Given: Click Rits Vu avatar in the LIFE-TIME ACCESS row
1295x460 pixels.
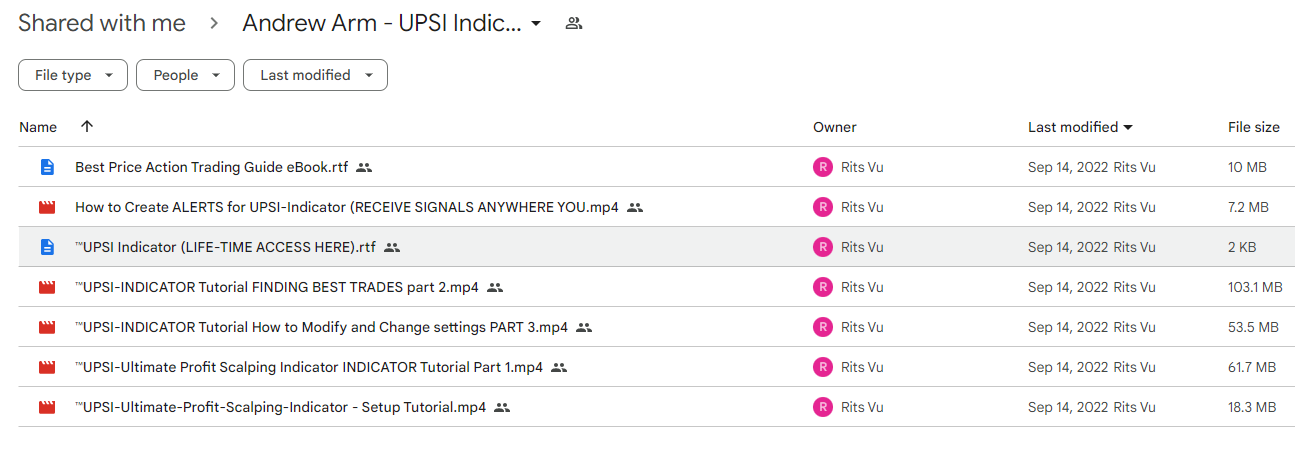Looking at the screenshot, I should tap(823, 247).
